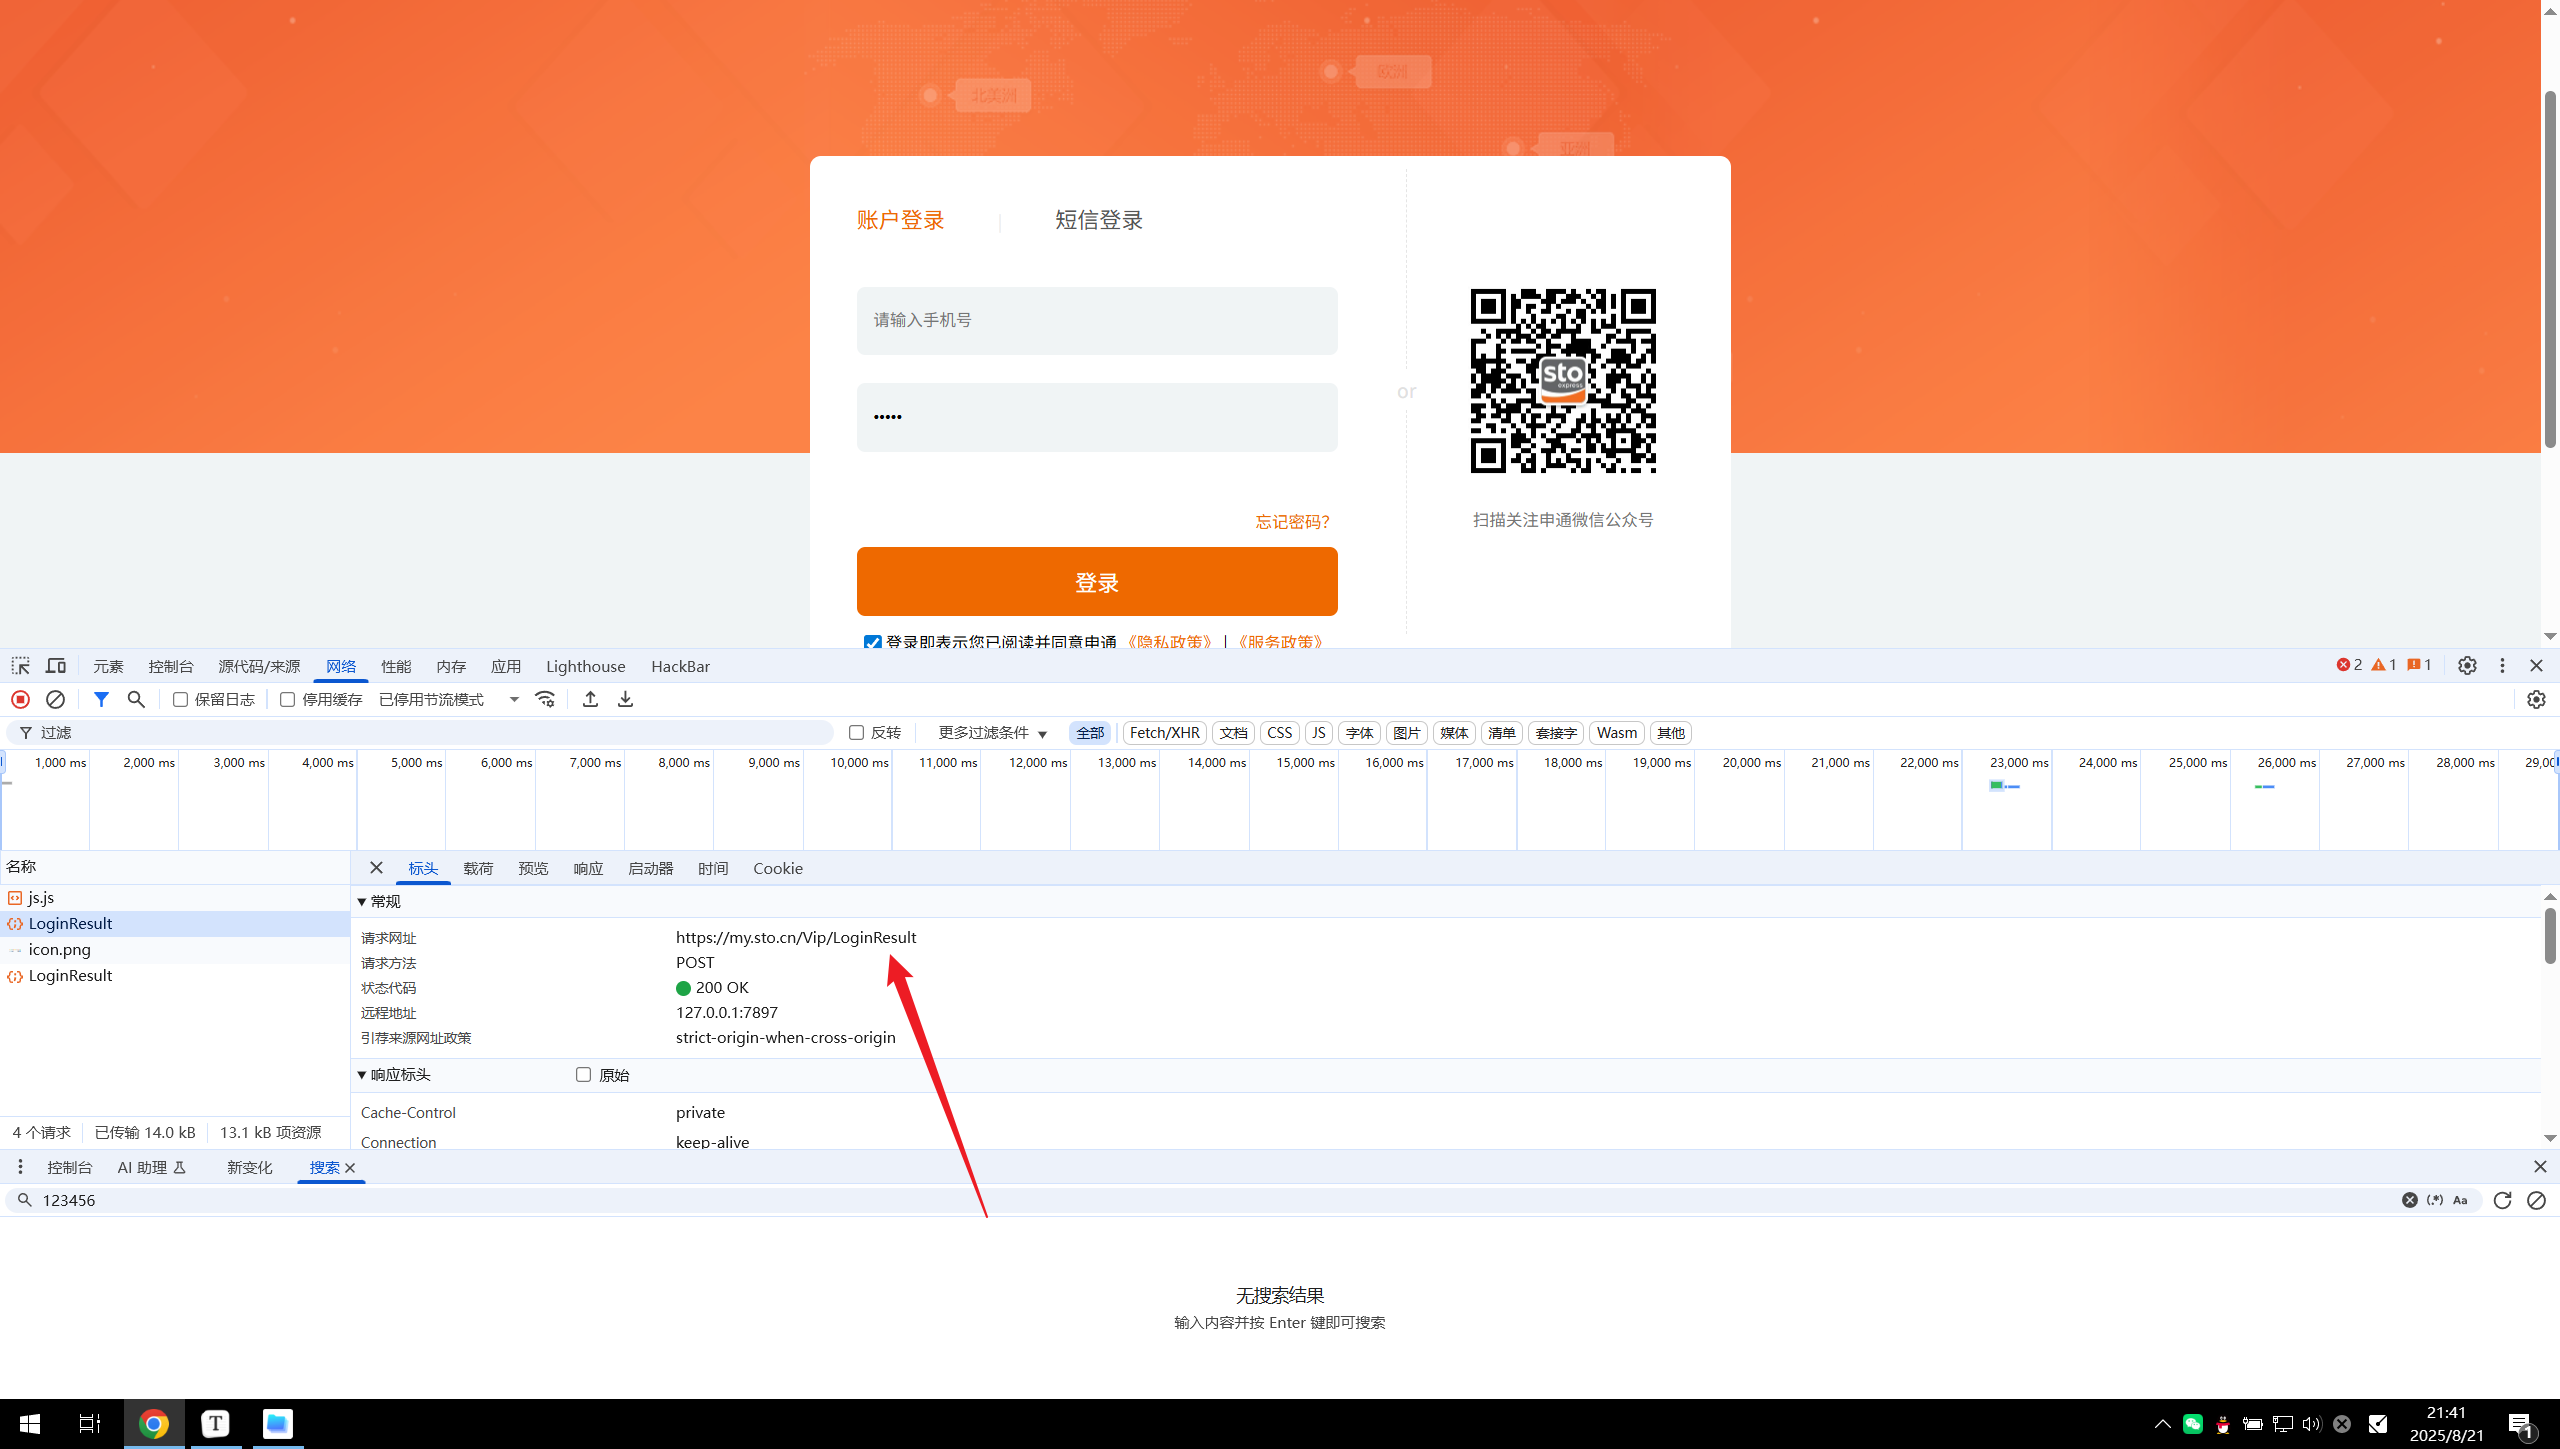2560x1449 pixels.
Task: Click the export HAR download icon
Action: click(x=625, y=699)
